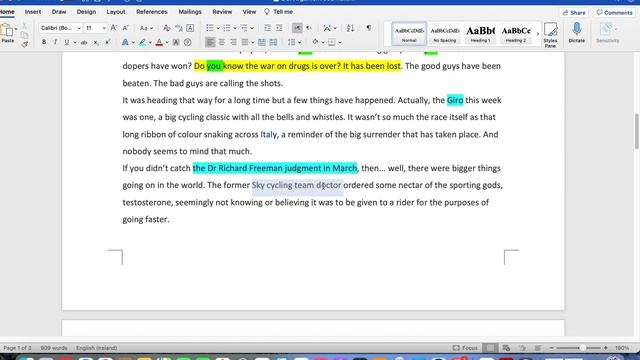The height and width of the screenshot is (360, 640).
Task: Toggle Italic formatting
Action: (x=55, y=42)
